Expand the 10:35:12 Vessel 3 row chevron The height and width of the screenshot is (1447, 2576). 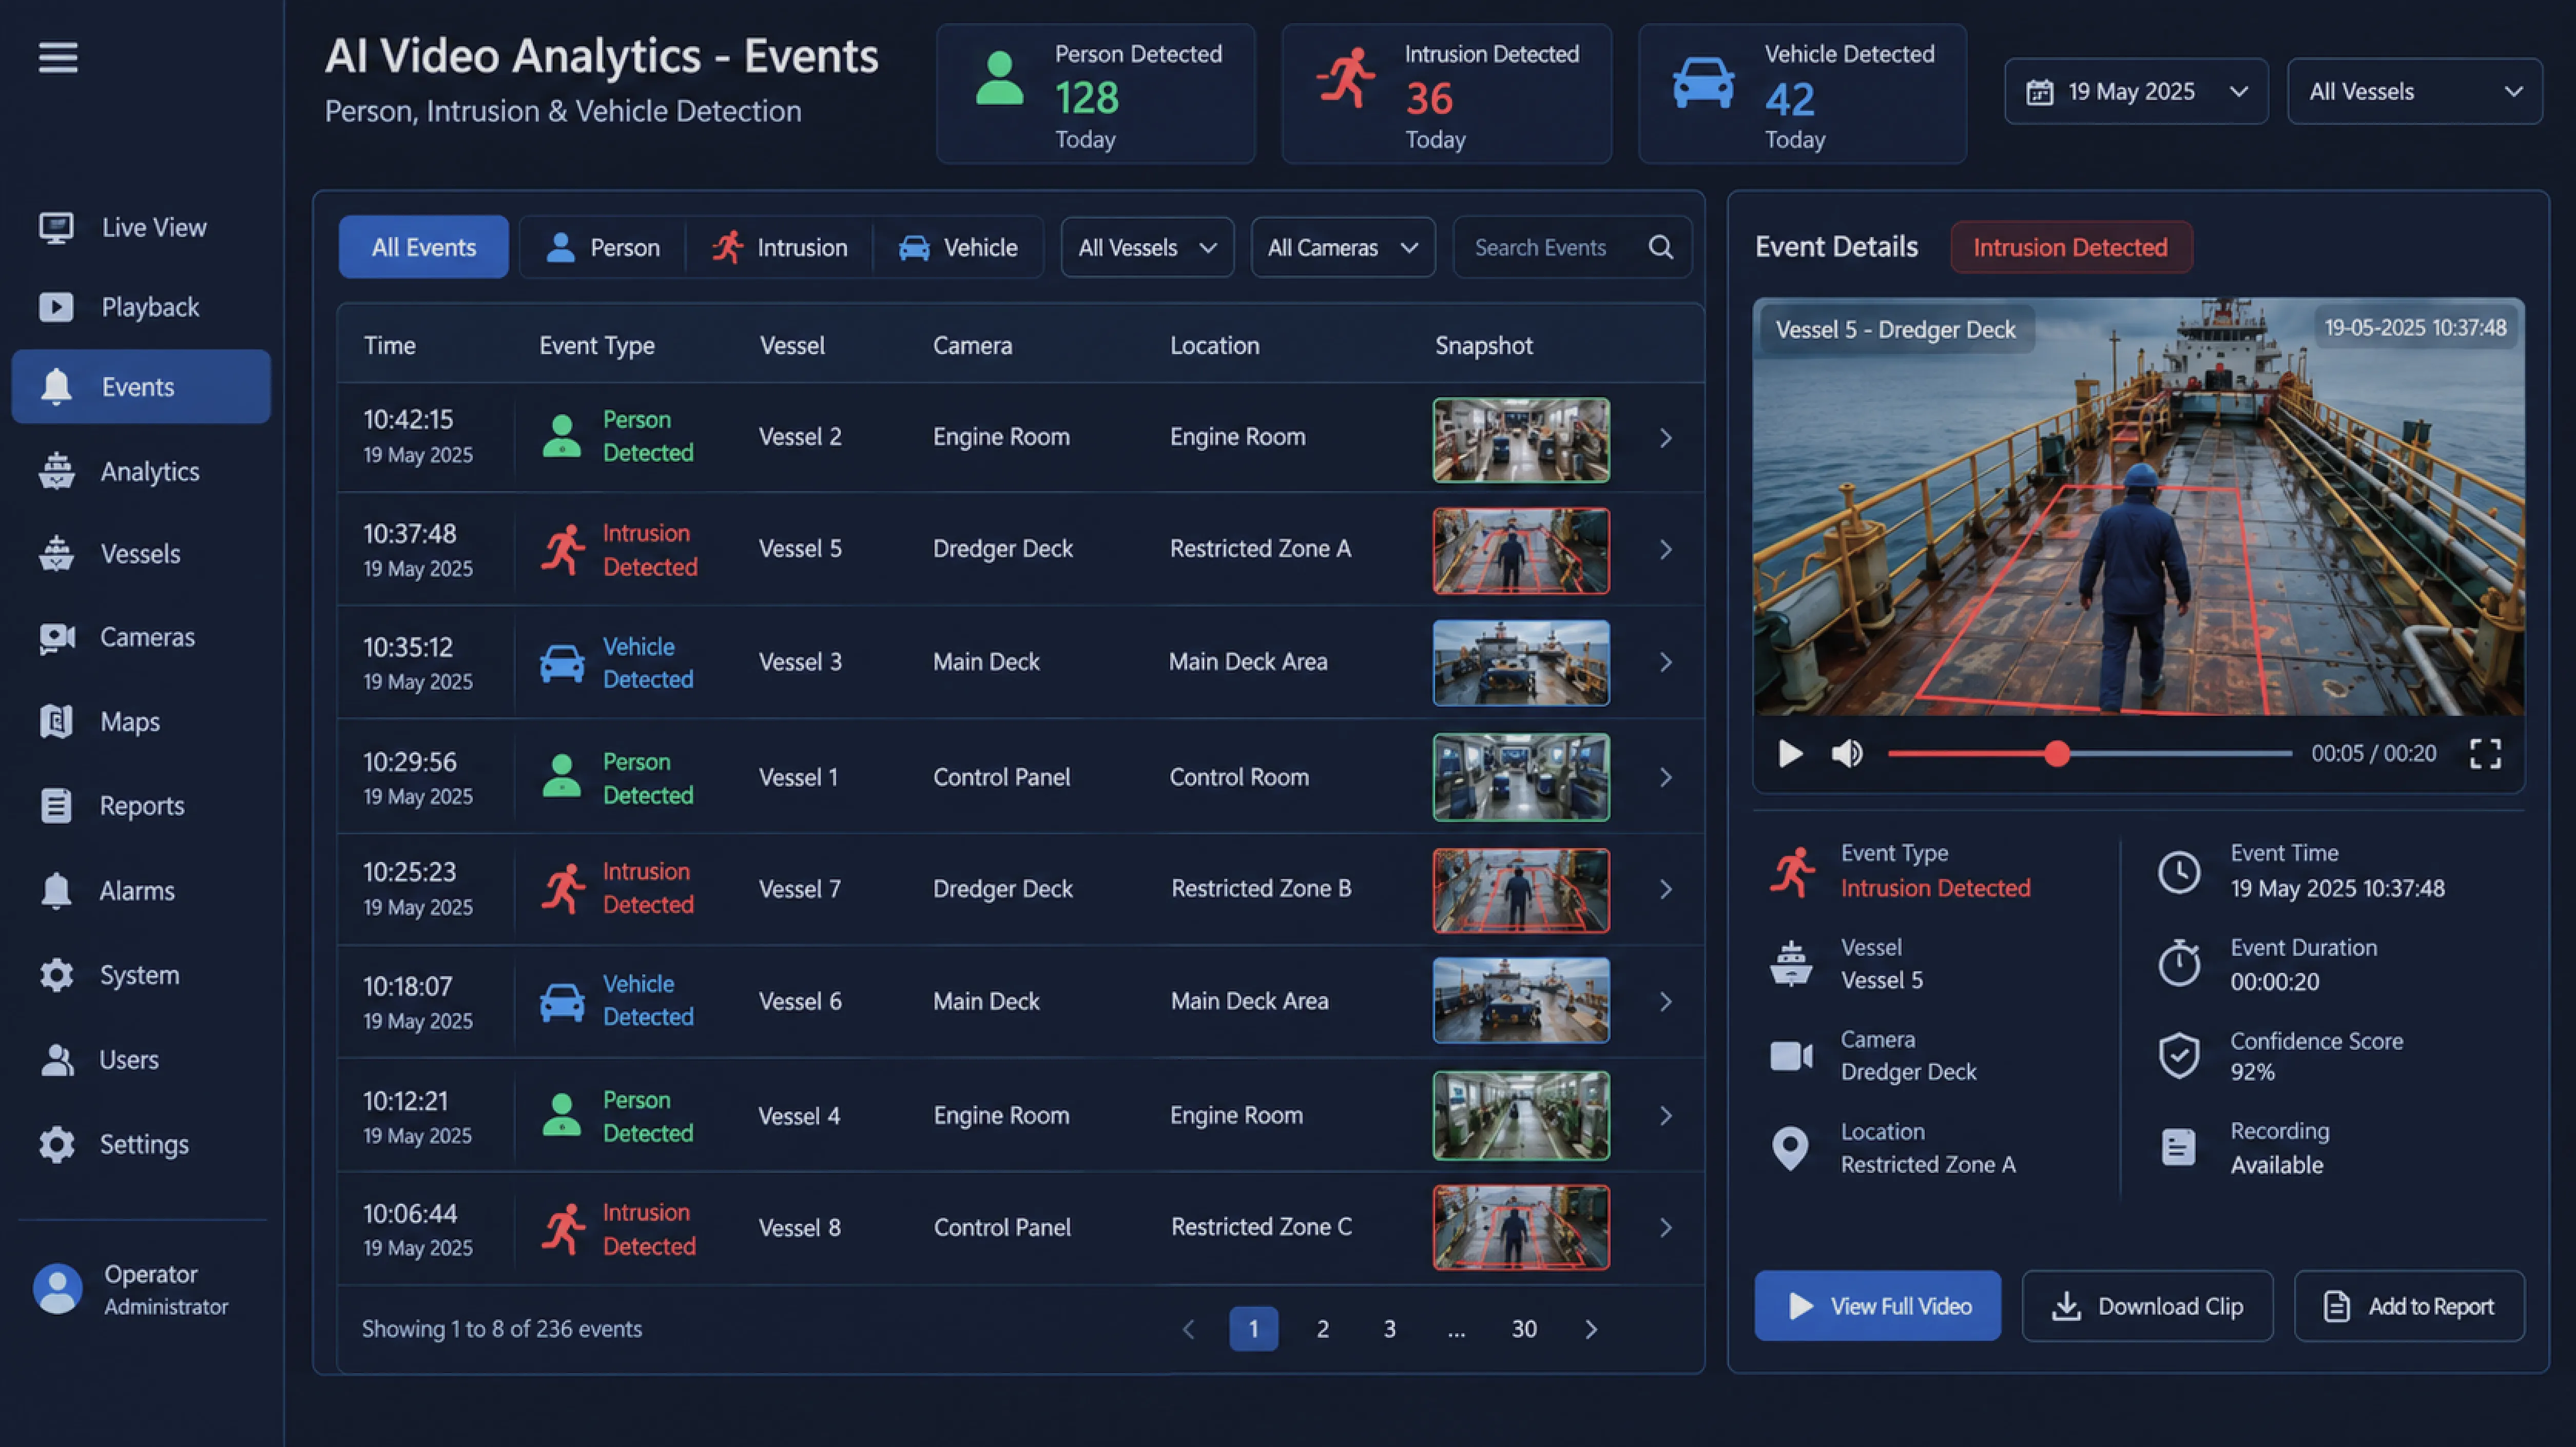click(x=1666, y=662)
